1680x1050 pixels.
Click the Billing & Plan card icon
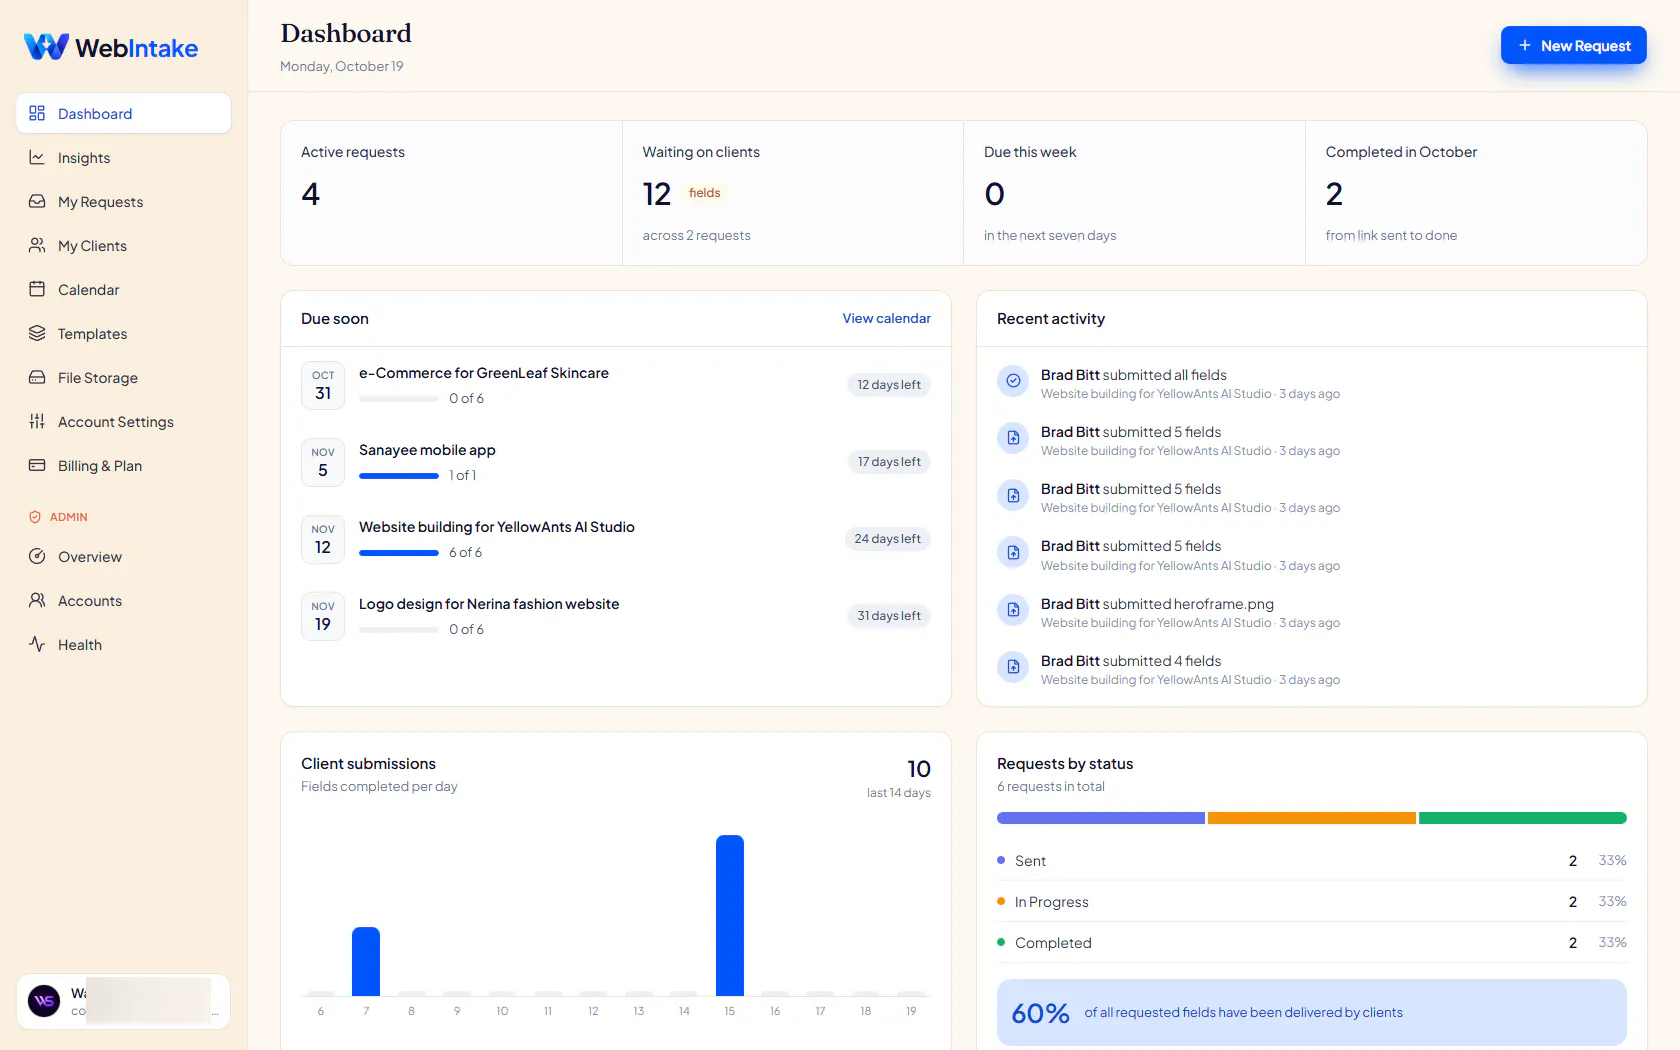coord(37,465)
